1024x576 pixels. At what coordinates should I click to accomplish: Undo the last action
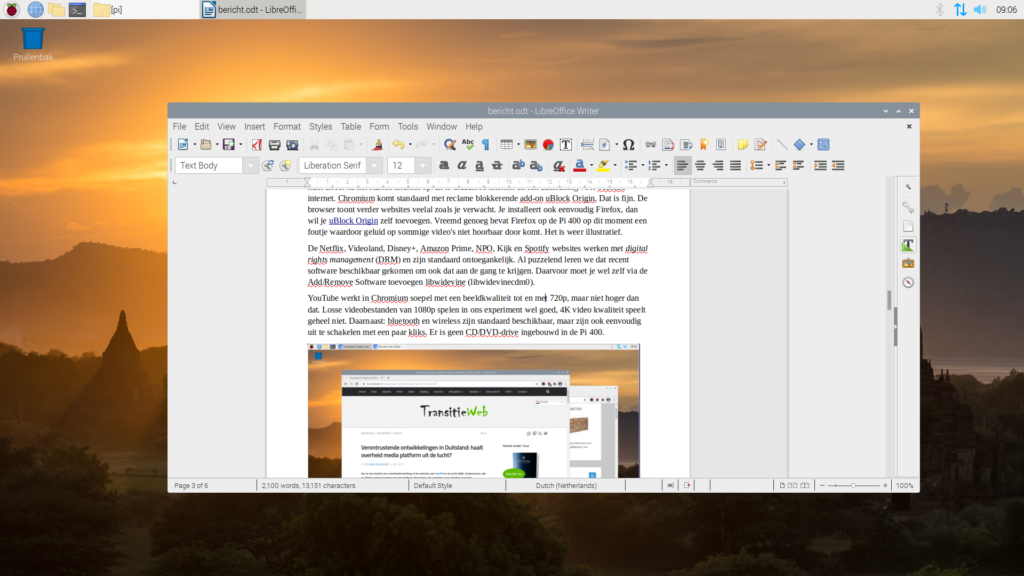[x=398, y=144]
